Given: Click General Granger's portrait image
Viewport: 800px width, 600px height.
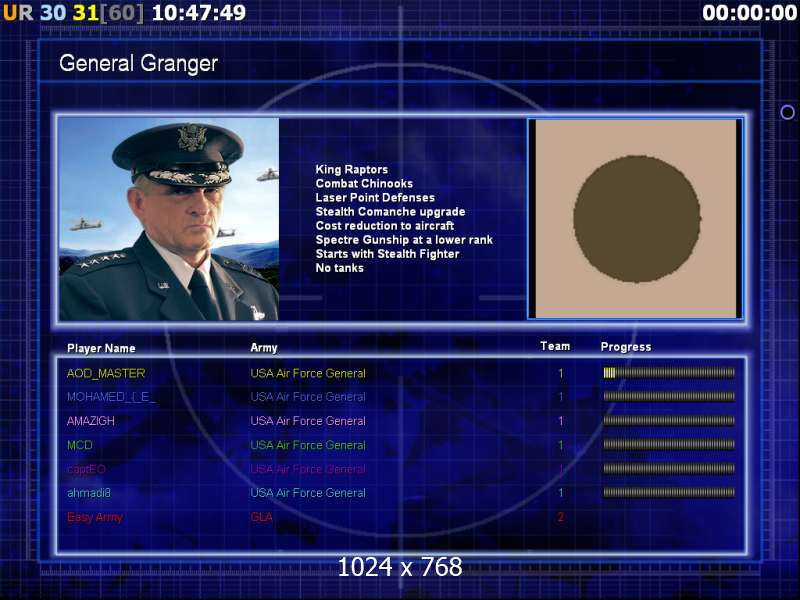Looking at the screenshot, I should [169, 219].
